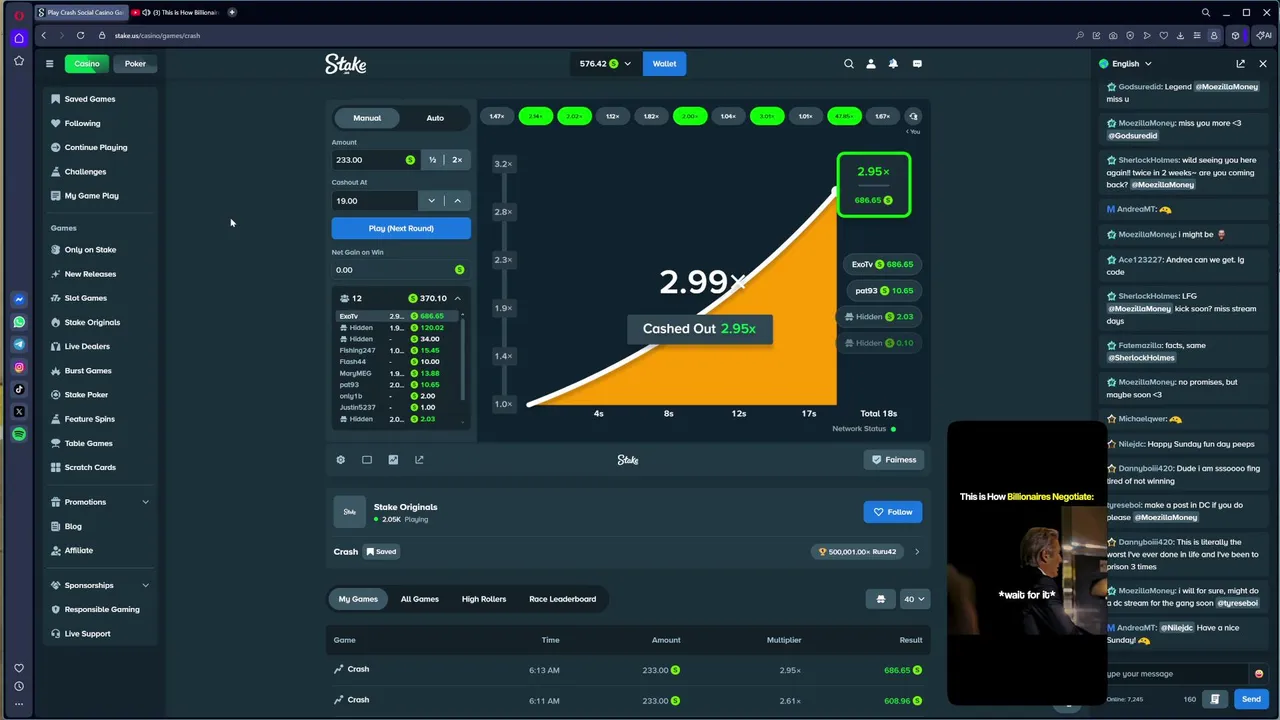Viewport: 1280px width, 720px height.
Task: Halve the bet amount with ½
Action: pyautogui.click(x=432, y=160)
